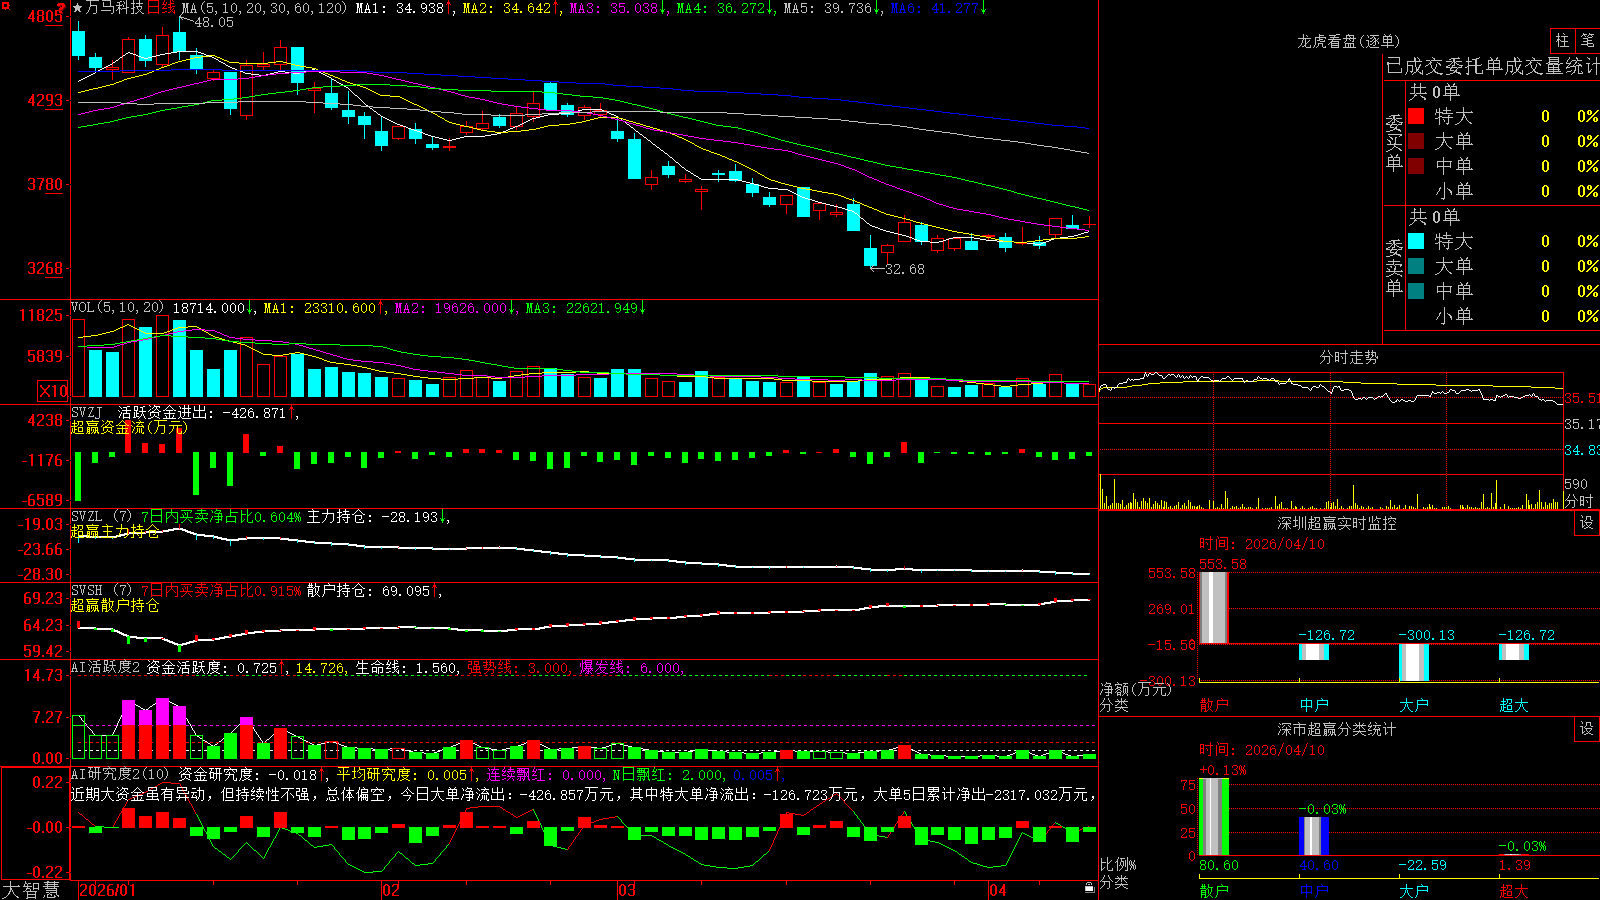1600x900 pixels.
Task: Click the 深市超赢分类统计 panel title
Action: pos(1337,729)
